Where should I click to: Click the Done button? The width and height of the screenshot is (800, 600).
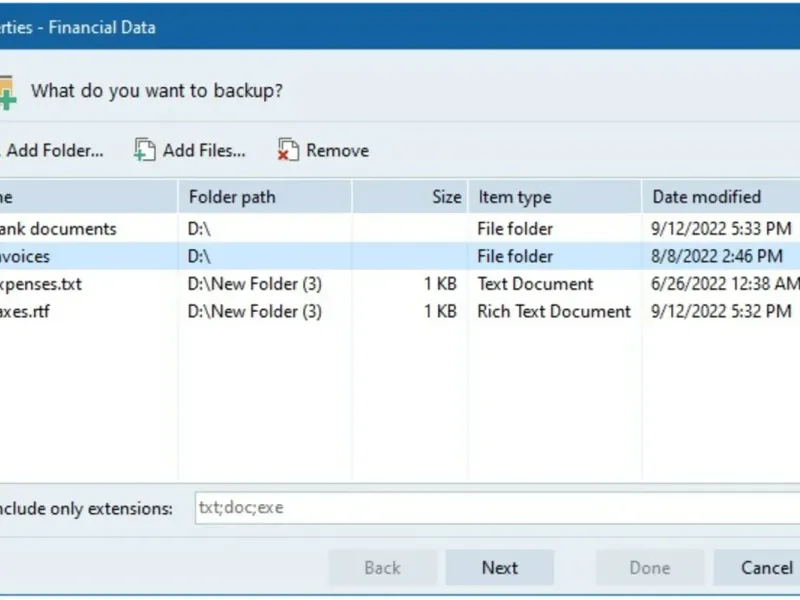(x=650, y=567)
